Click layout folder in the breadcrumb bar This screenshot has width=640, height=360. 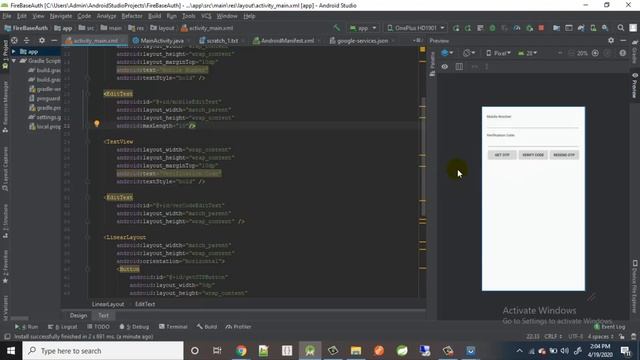pos(162,28)
